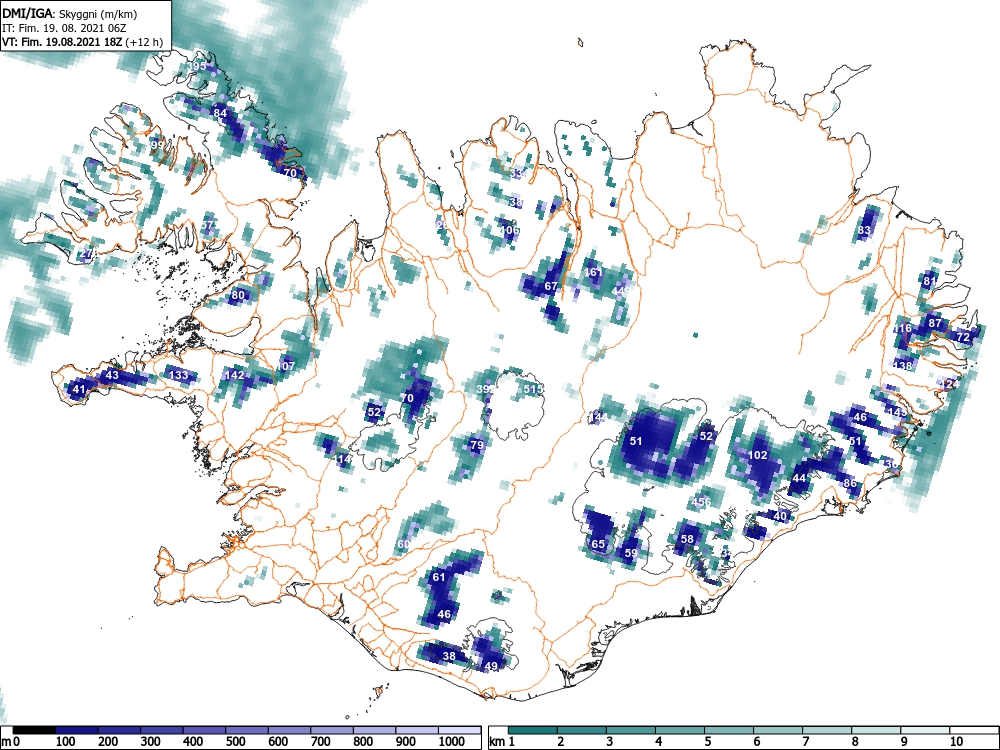The image size is (1000, 750).
Task: Click the 142 visibility value
Action: [x=235, y=375]
